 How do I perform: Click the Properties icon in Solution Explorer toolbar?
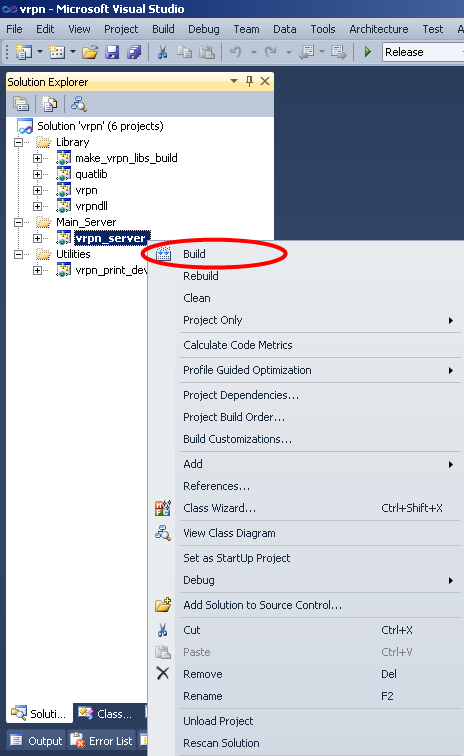[x=21, y=104]
